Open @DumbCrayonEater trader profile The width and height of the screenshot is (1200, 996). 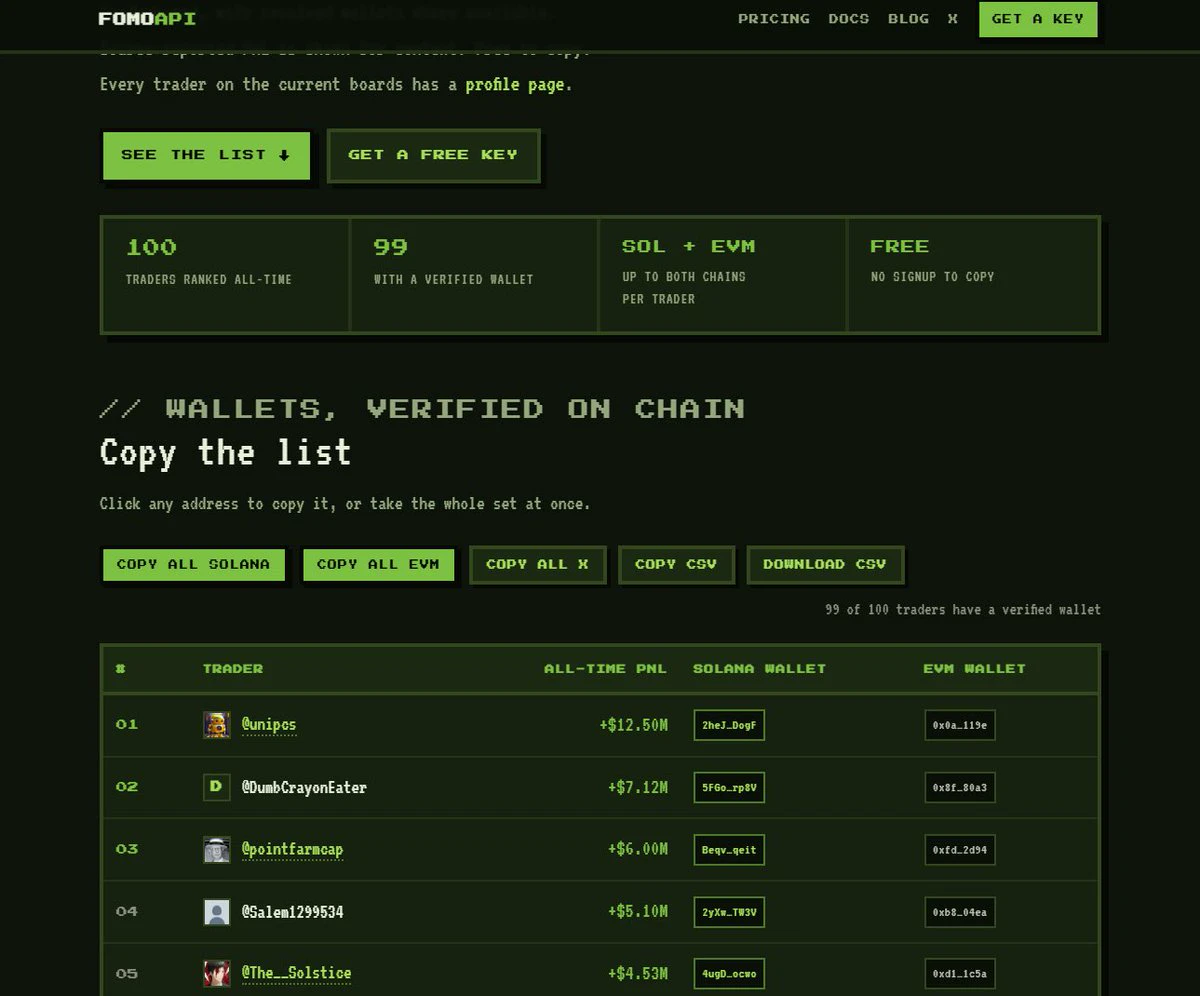coord(304,788)
